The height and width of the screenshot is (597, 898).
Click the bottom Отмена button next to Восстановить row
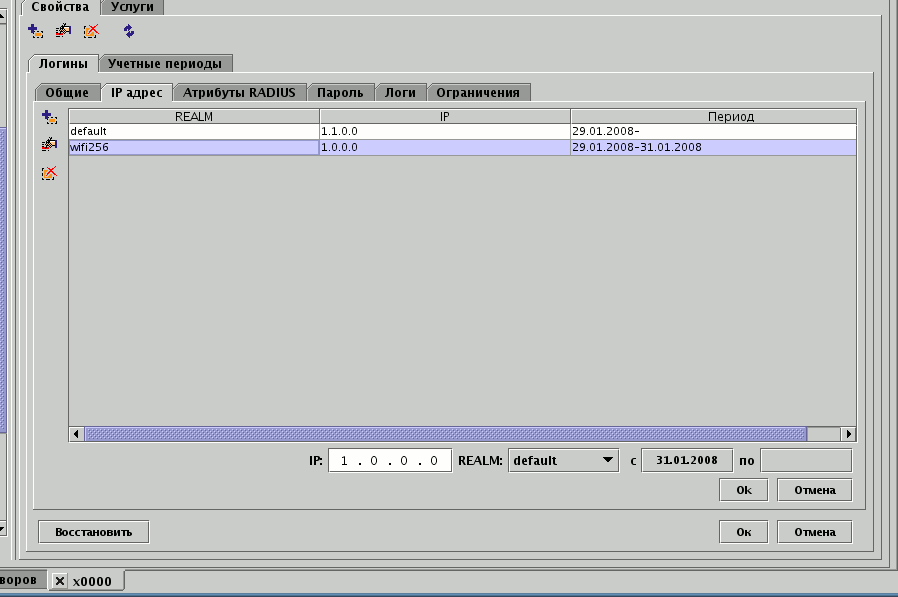(814, 532)
